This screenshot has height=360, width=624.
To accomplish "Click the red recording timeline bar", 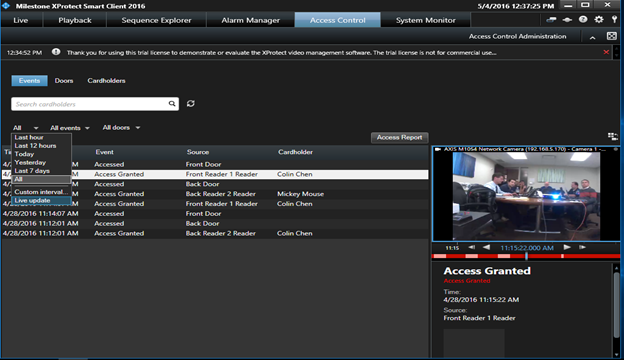I will point(526,256).
